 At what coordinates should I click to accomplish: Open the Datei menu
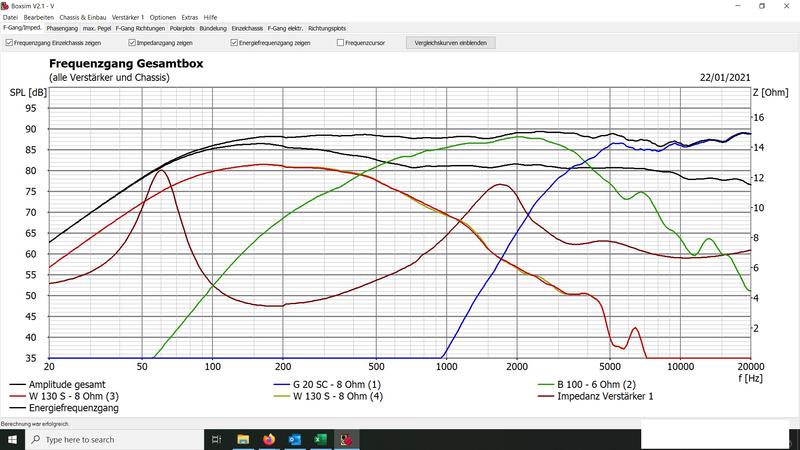pyautogui.click(x=10, y=17)
